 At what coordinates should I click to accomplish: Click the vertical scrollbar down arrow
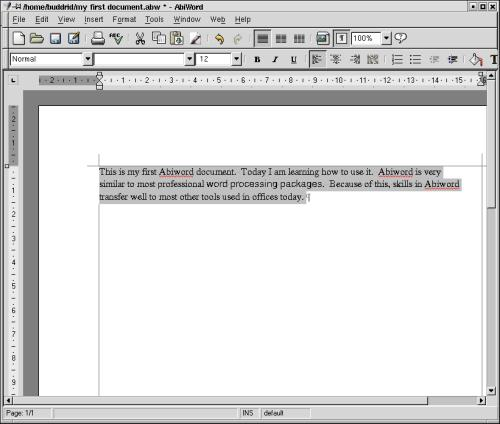[491, 391]
